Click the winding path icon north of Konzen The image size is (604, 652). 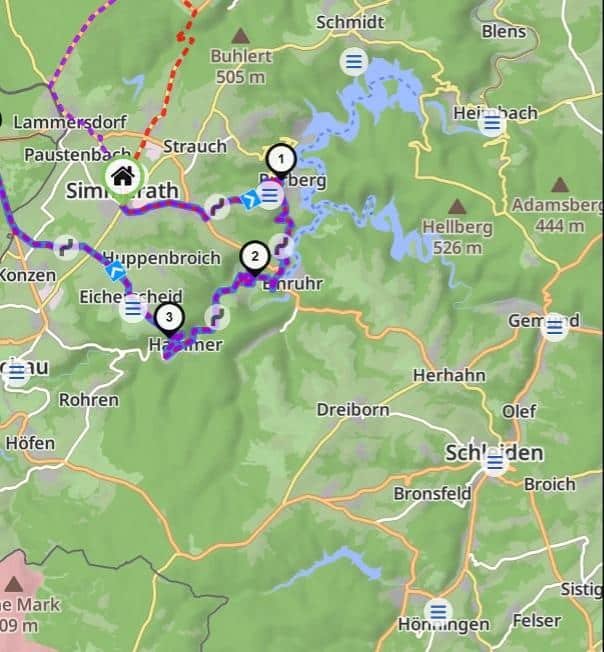(x=67, y=247)
